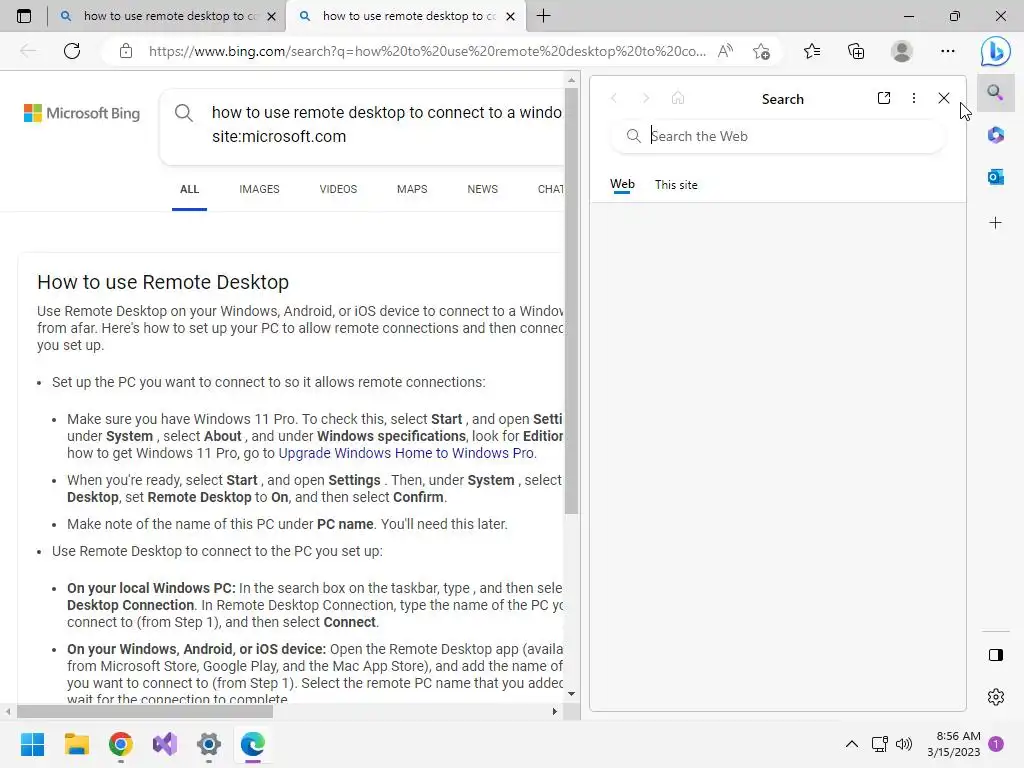Image resolution: width=1024 pixels, height=768 pixels.
Task: Open Outlook from the Edge sidebar
Action: tap(995, 176)
